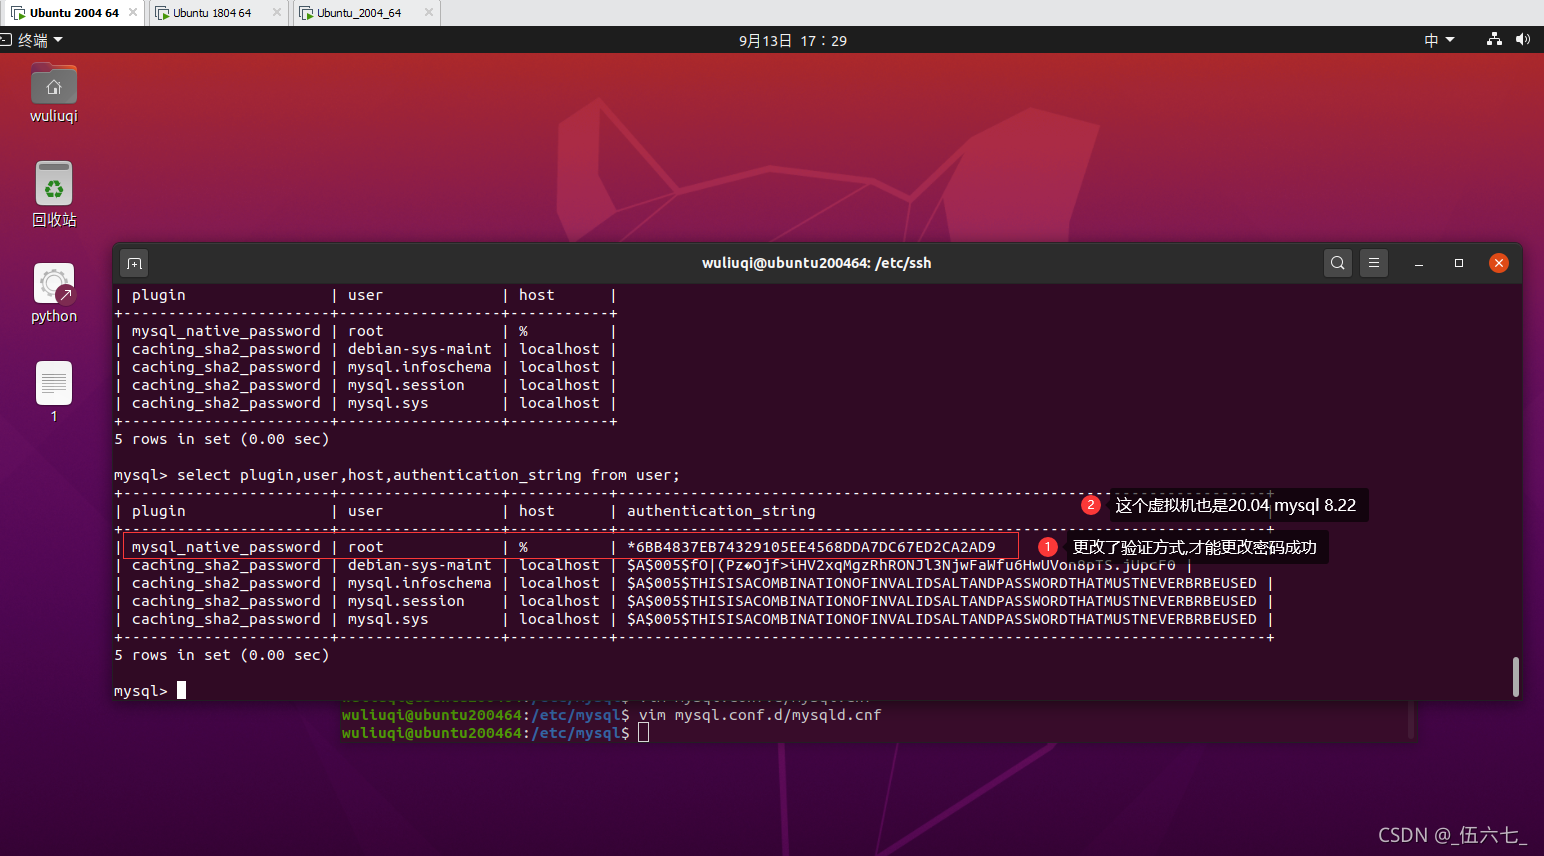The width and height of the screenshot is (1544, 856).
Task: Click debian-sys-maint in the second table
Action: 420,565
